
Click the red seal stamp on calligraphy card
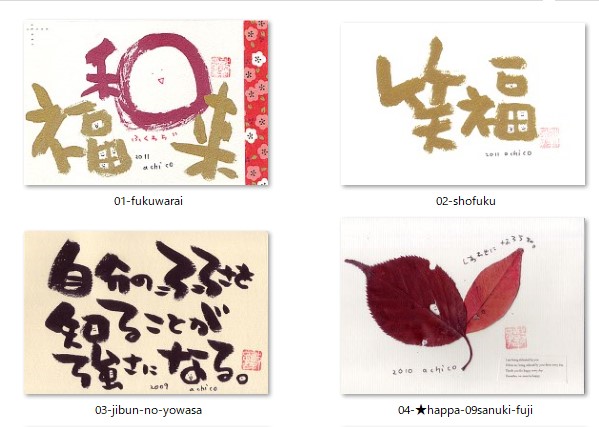251,360
